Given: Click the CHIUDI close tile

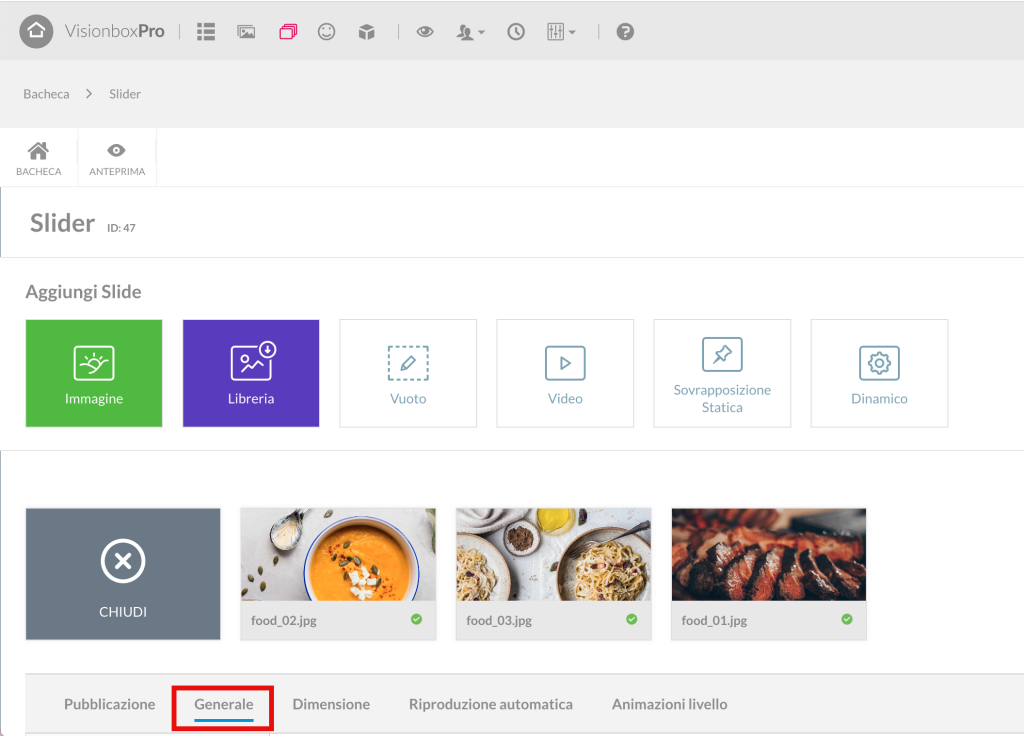Looking at the screenshot, I should (123, 574).
